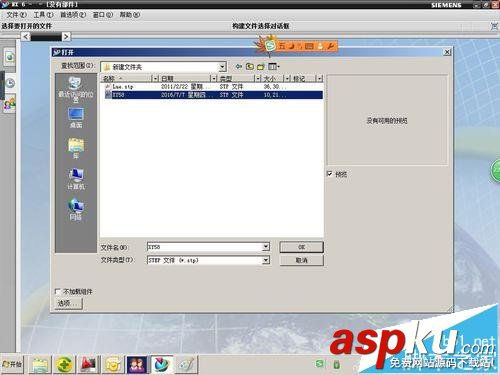The height and width of the screenshot is (375, 500).
Task: Click the 开始 Start button
Action: pos(12,364)
